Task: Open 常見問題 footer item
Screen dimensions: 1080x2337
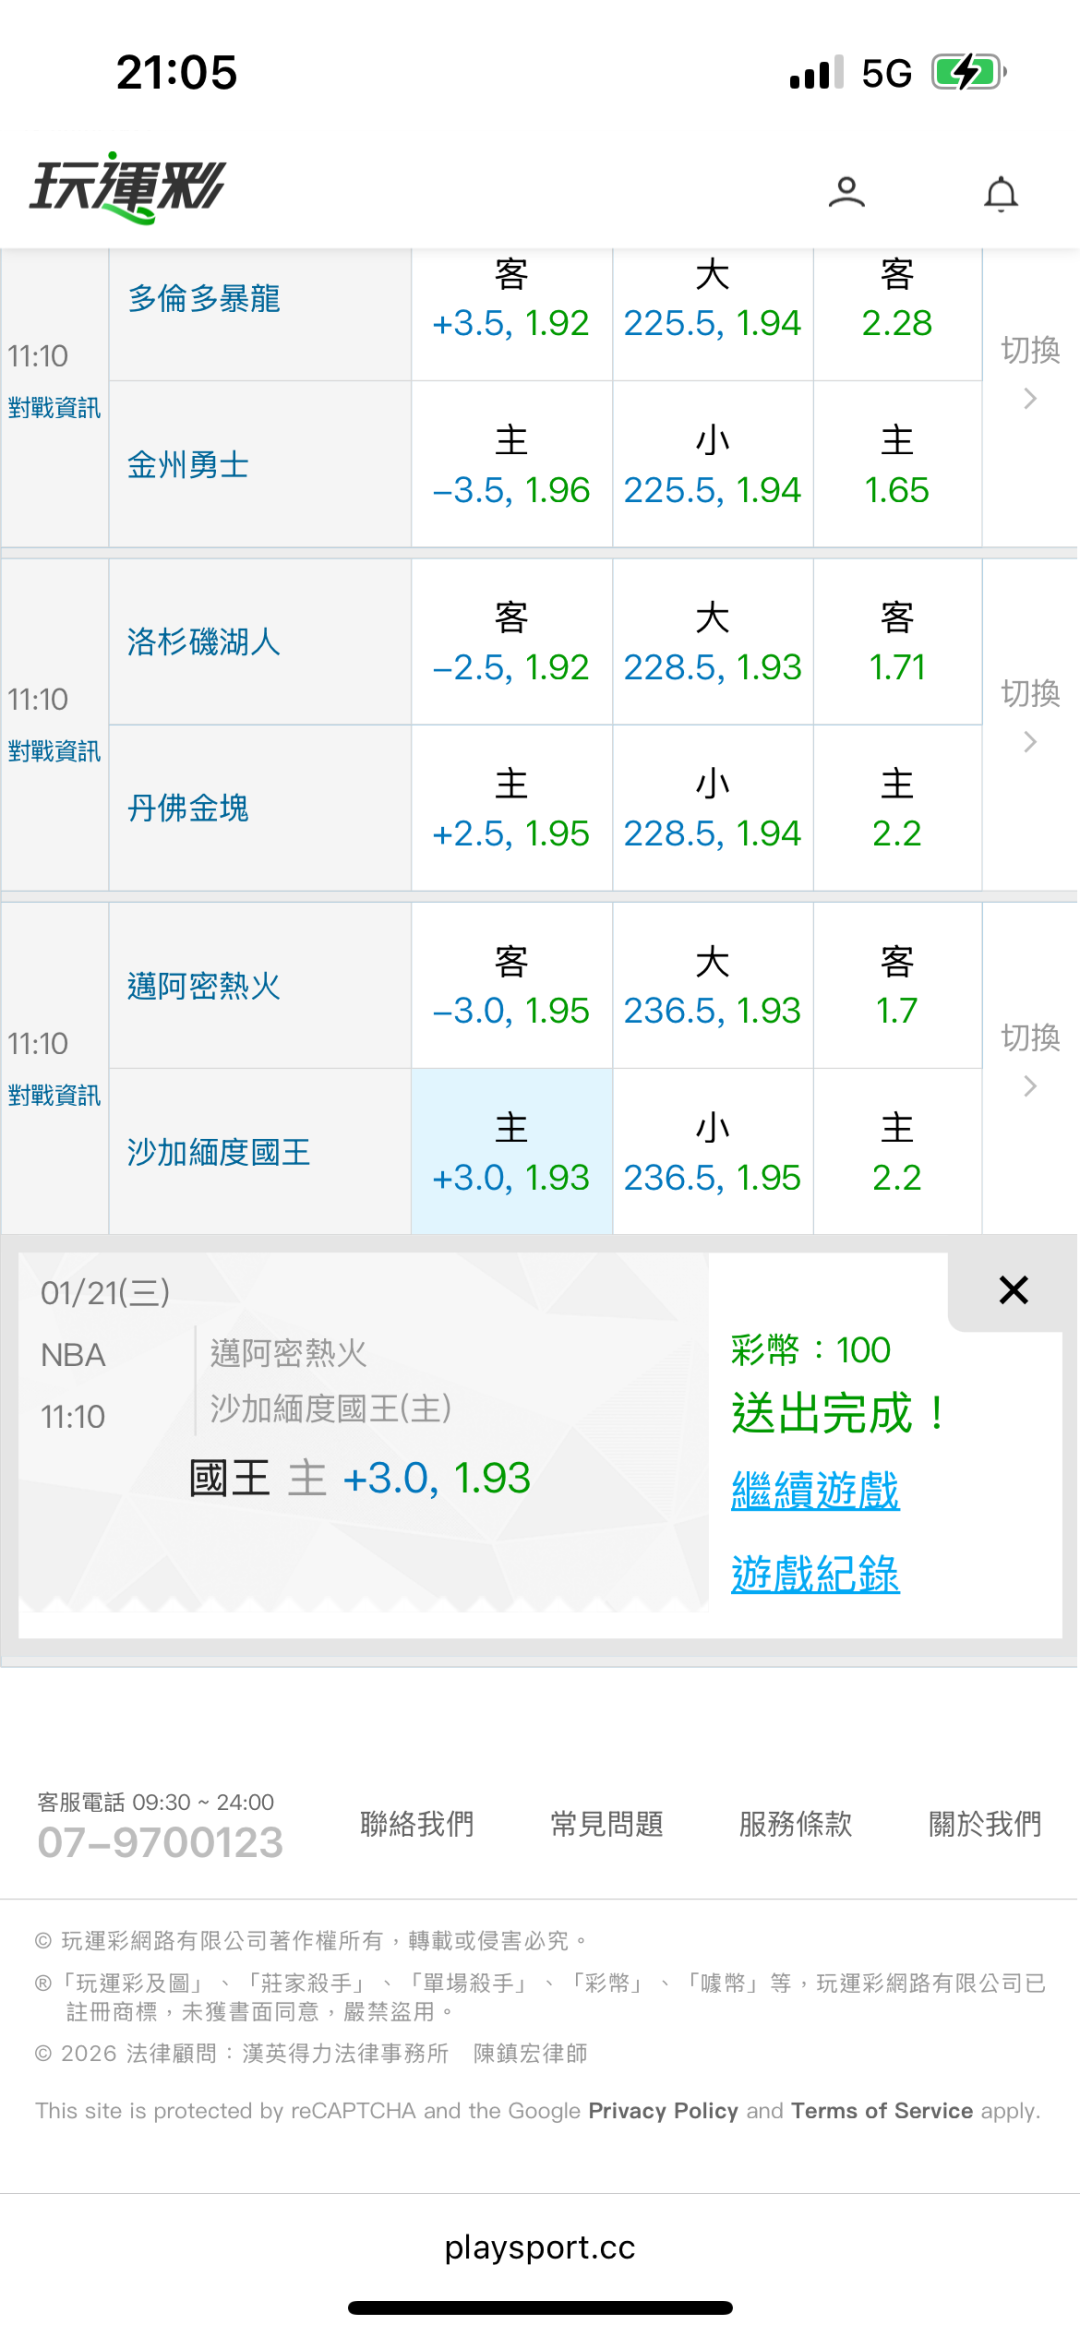Action: tap(606, 1824)
